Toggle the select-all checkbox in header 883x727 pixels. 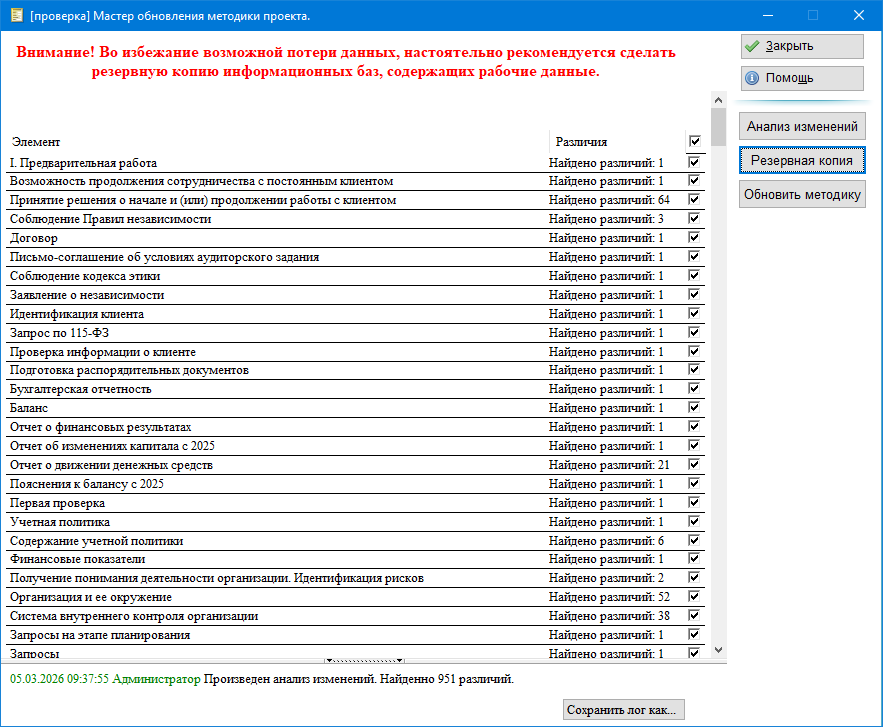click(695, 142)
